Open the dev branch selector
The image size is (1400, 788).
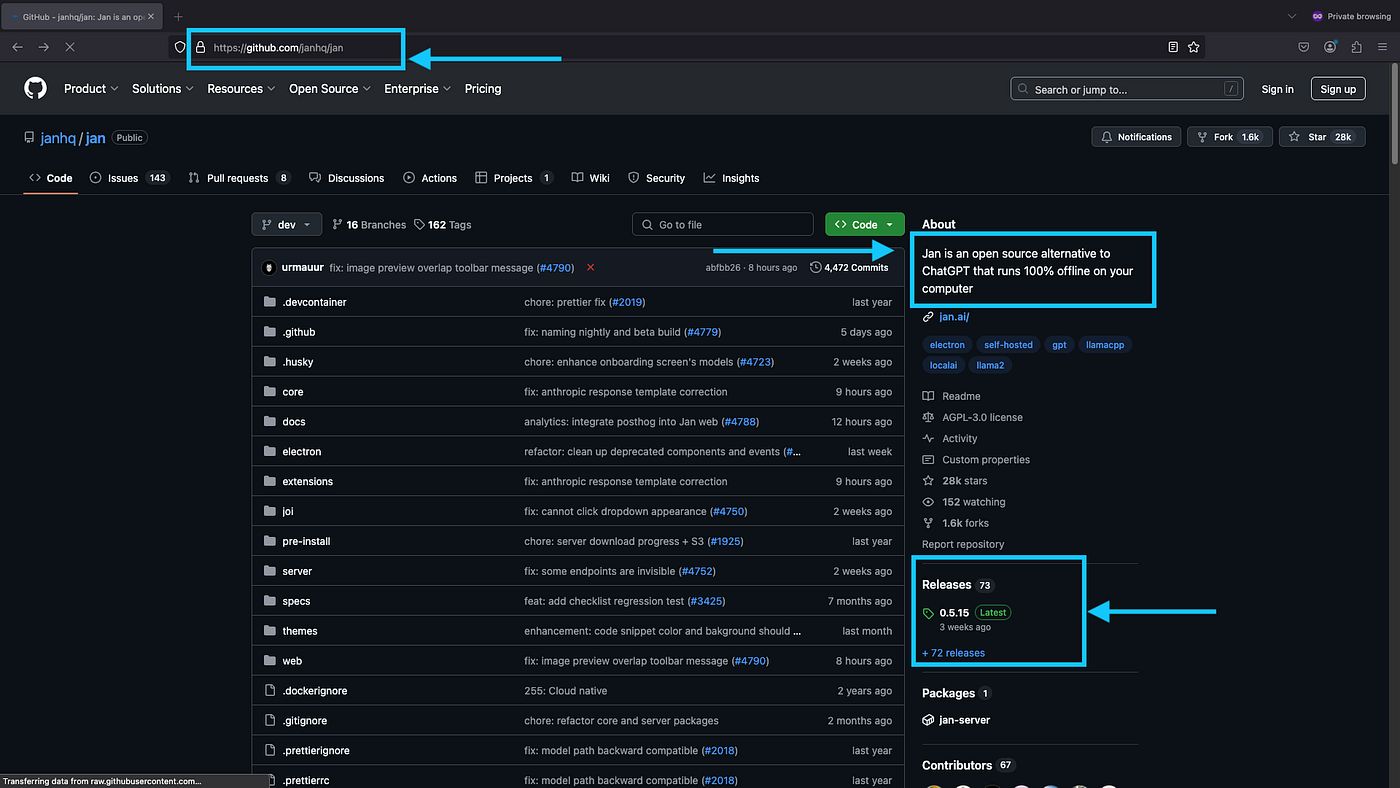pos(287,225)
